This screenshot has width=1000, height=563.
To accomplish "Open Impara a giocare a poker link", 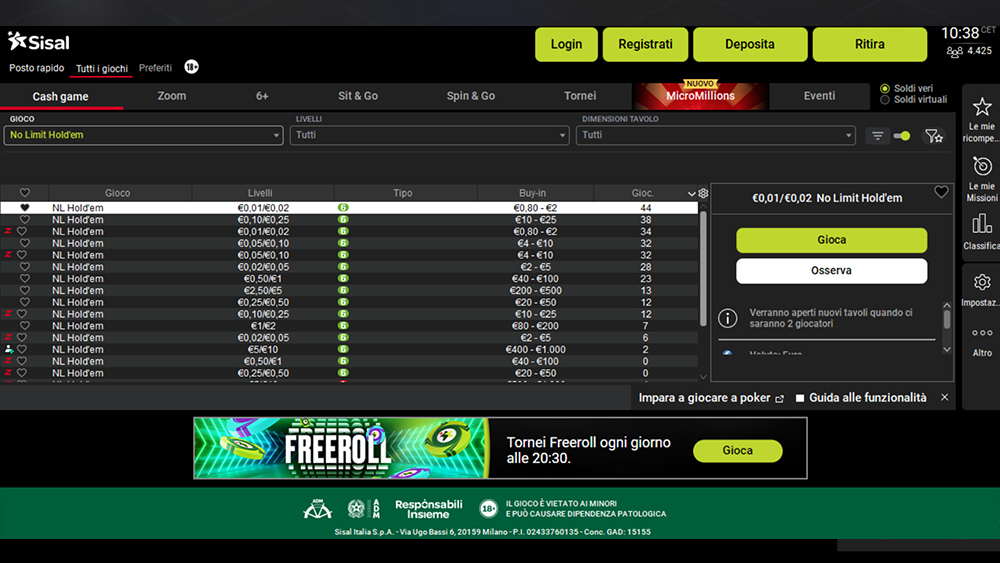I will [705, 398].
